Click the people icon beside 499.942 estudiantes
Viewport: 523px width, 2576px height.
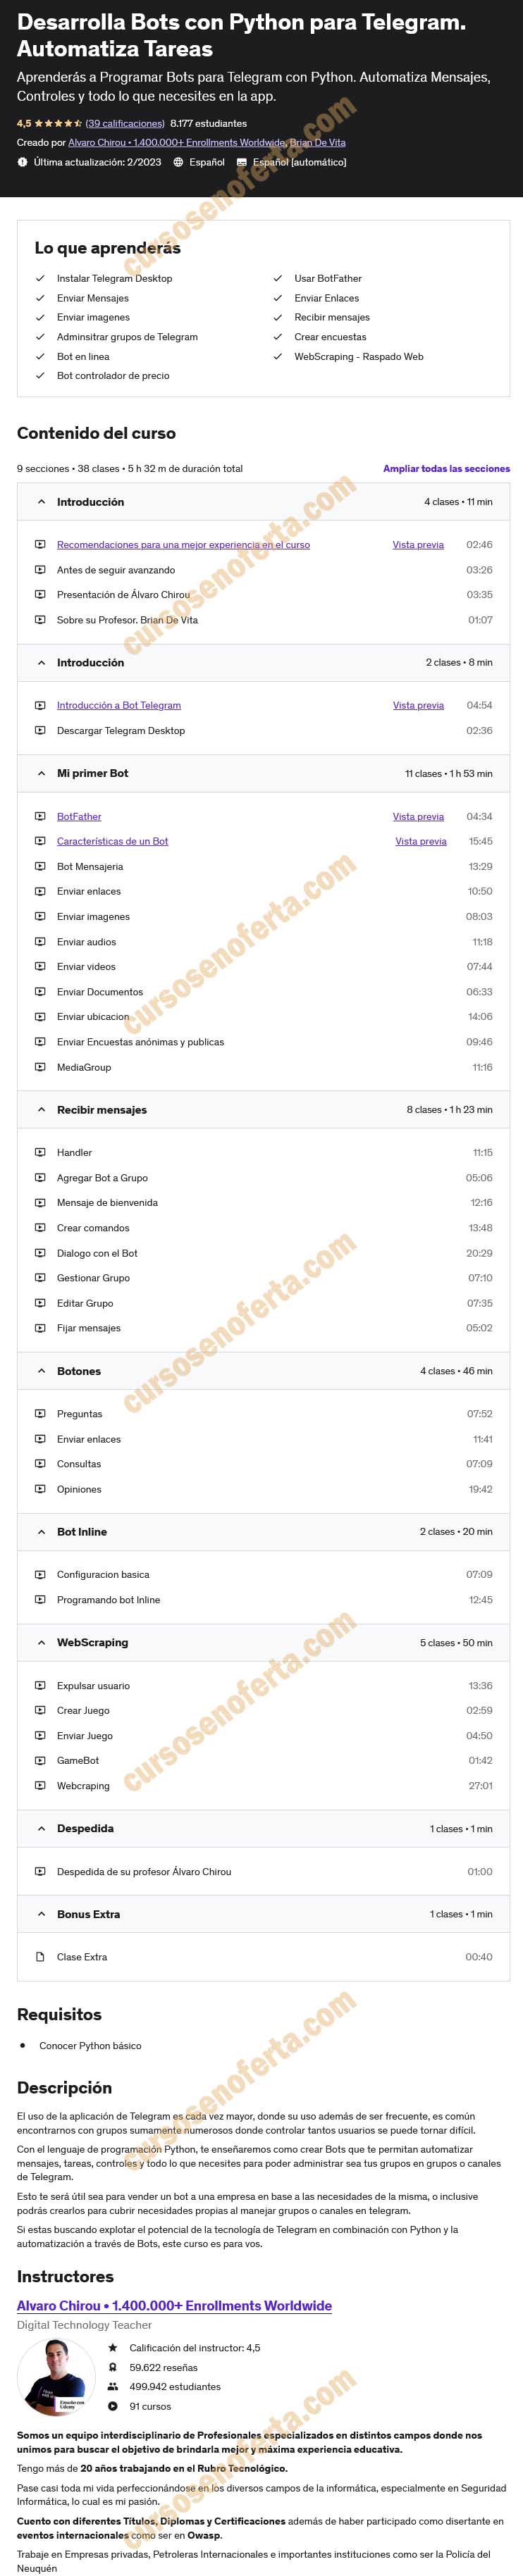point(113,2386)
